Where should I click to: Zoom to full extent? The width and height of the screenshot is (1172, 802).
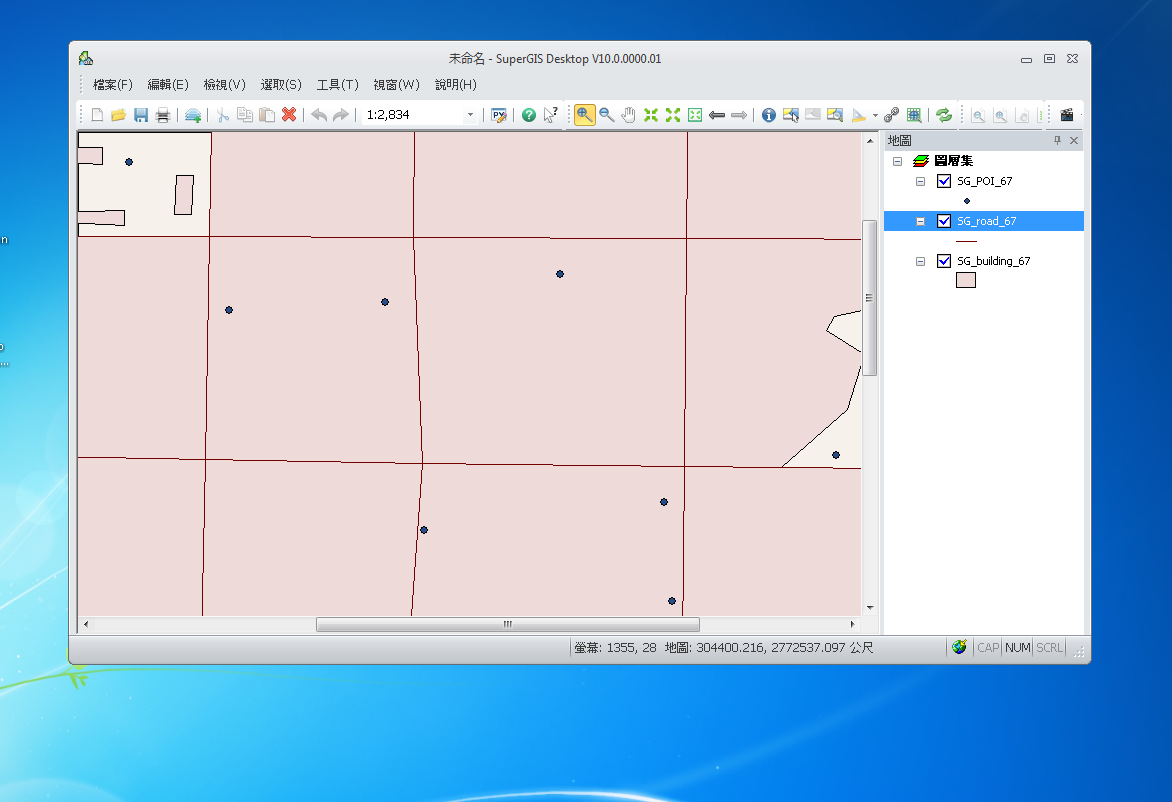pyautogui.click(x=695, y=115)
